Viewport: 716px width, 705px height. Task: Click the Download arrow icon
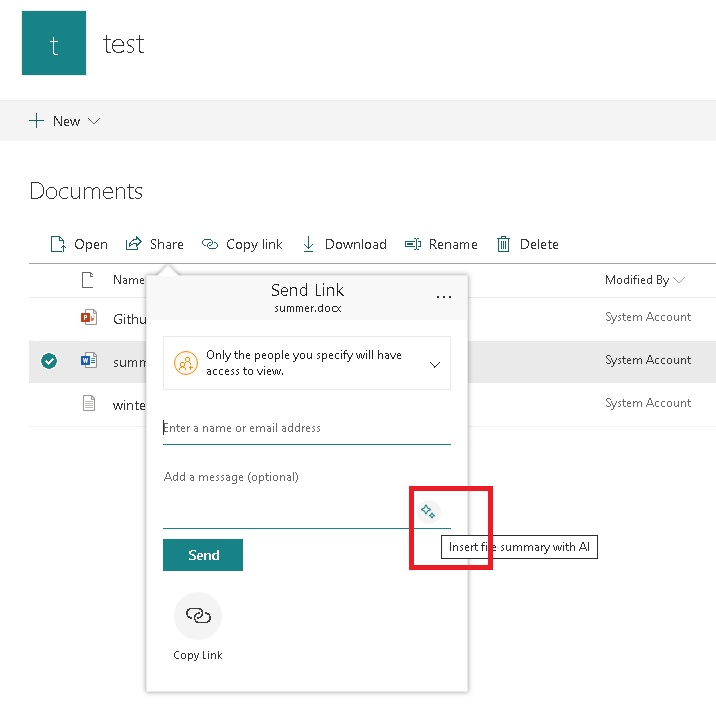[309, 244]
